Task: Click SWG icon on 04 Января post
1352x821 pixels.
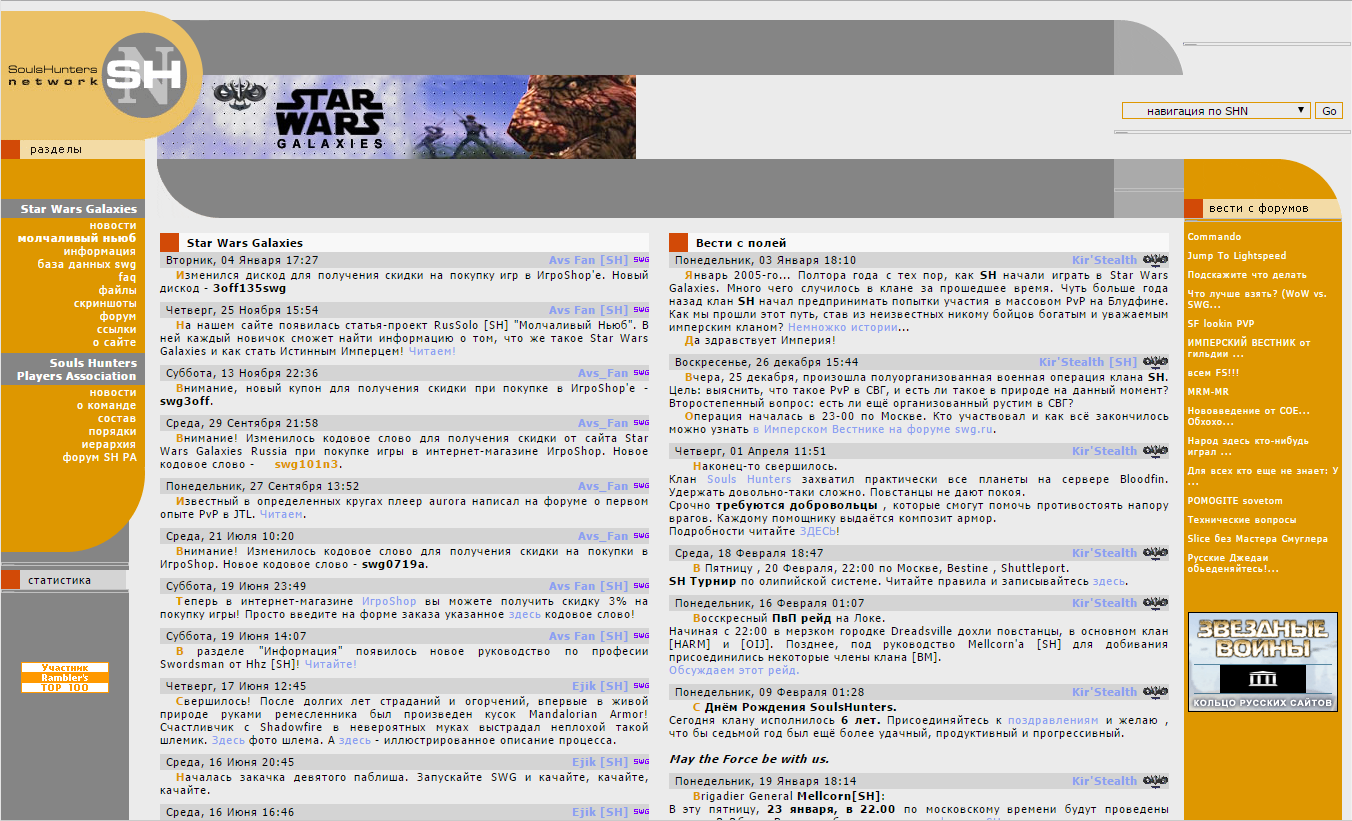Action: [x=641, y=260]
